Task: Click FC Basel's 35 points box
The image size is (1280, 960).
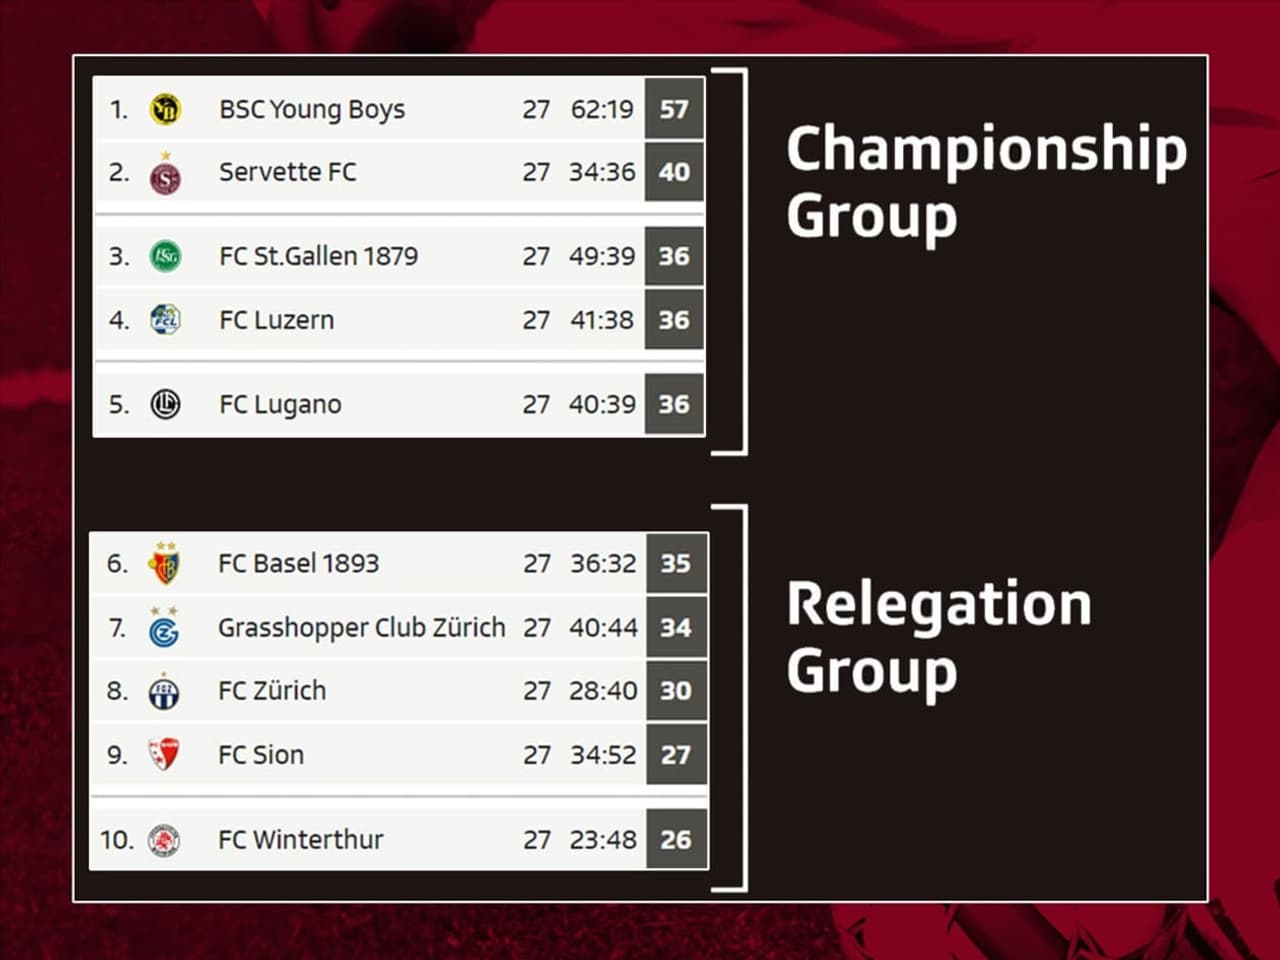Action: coord(676,563)
